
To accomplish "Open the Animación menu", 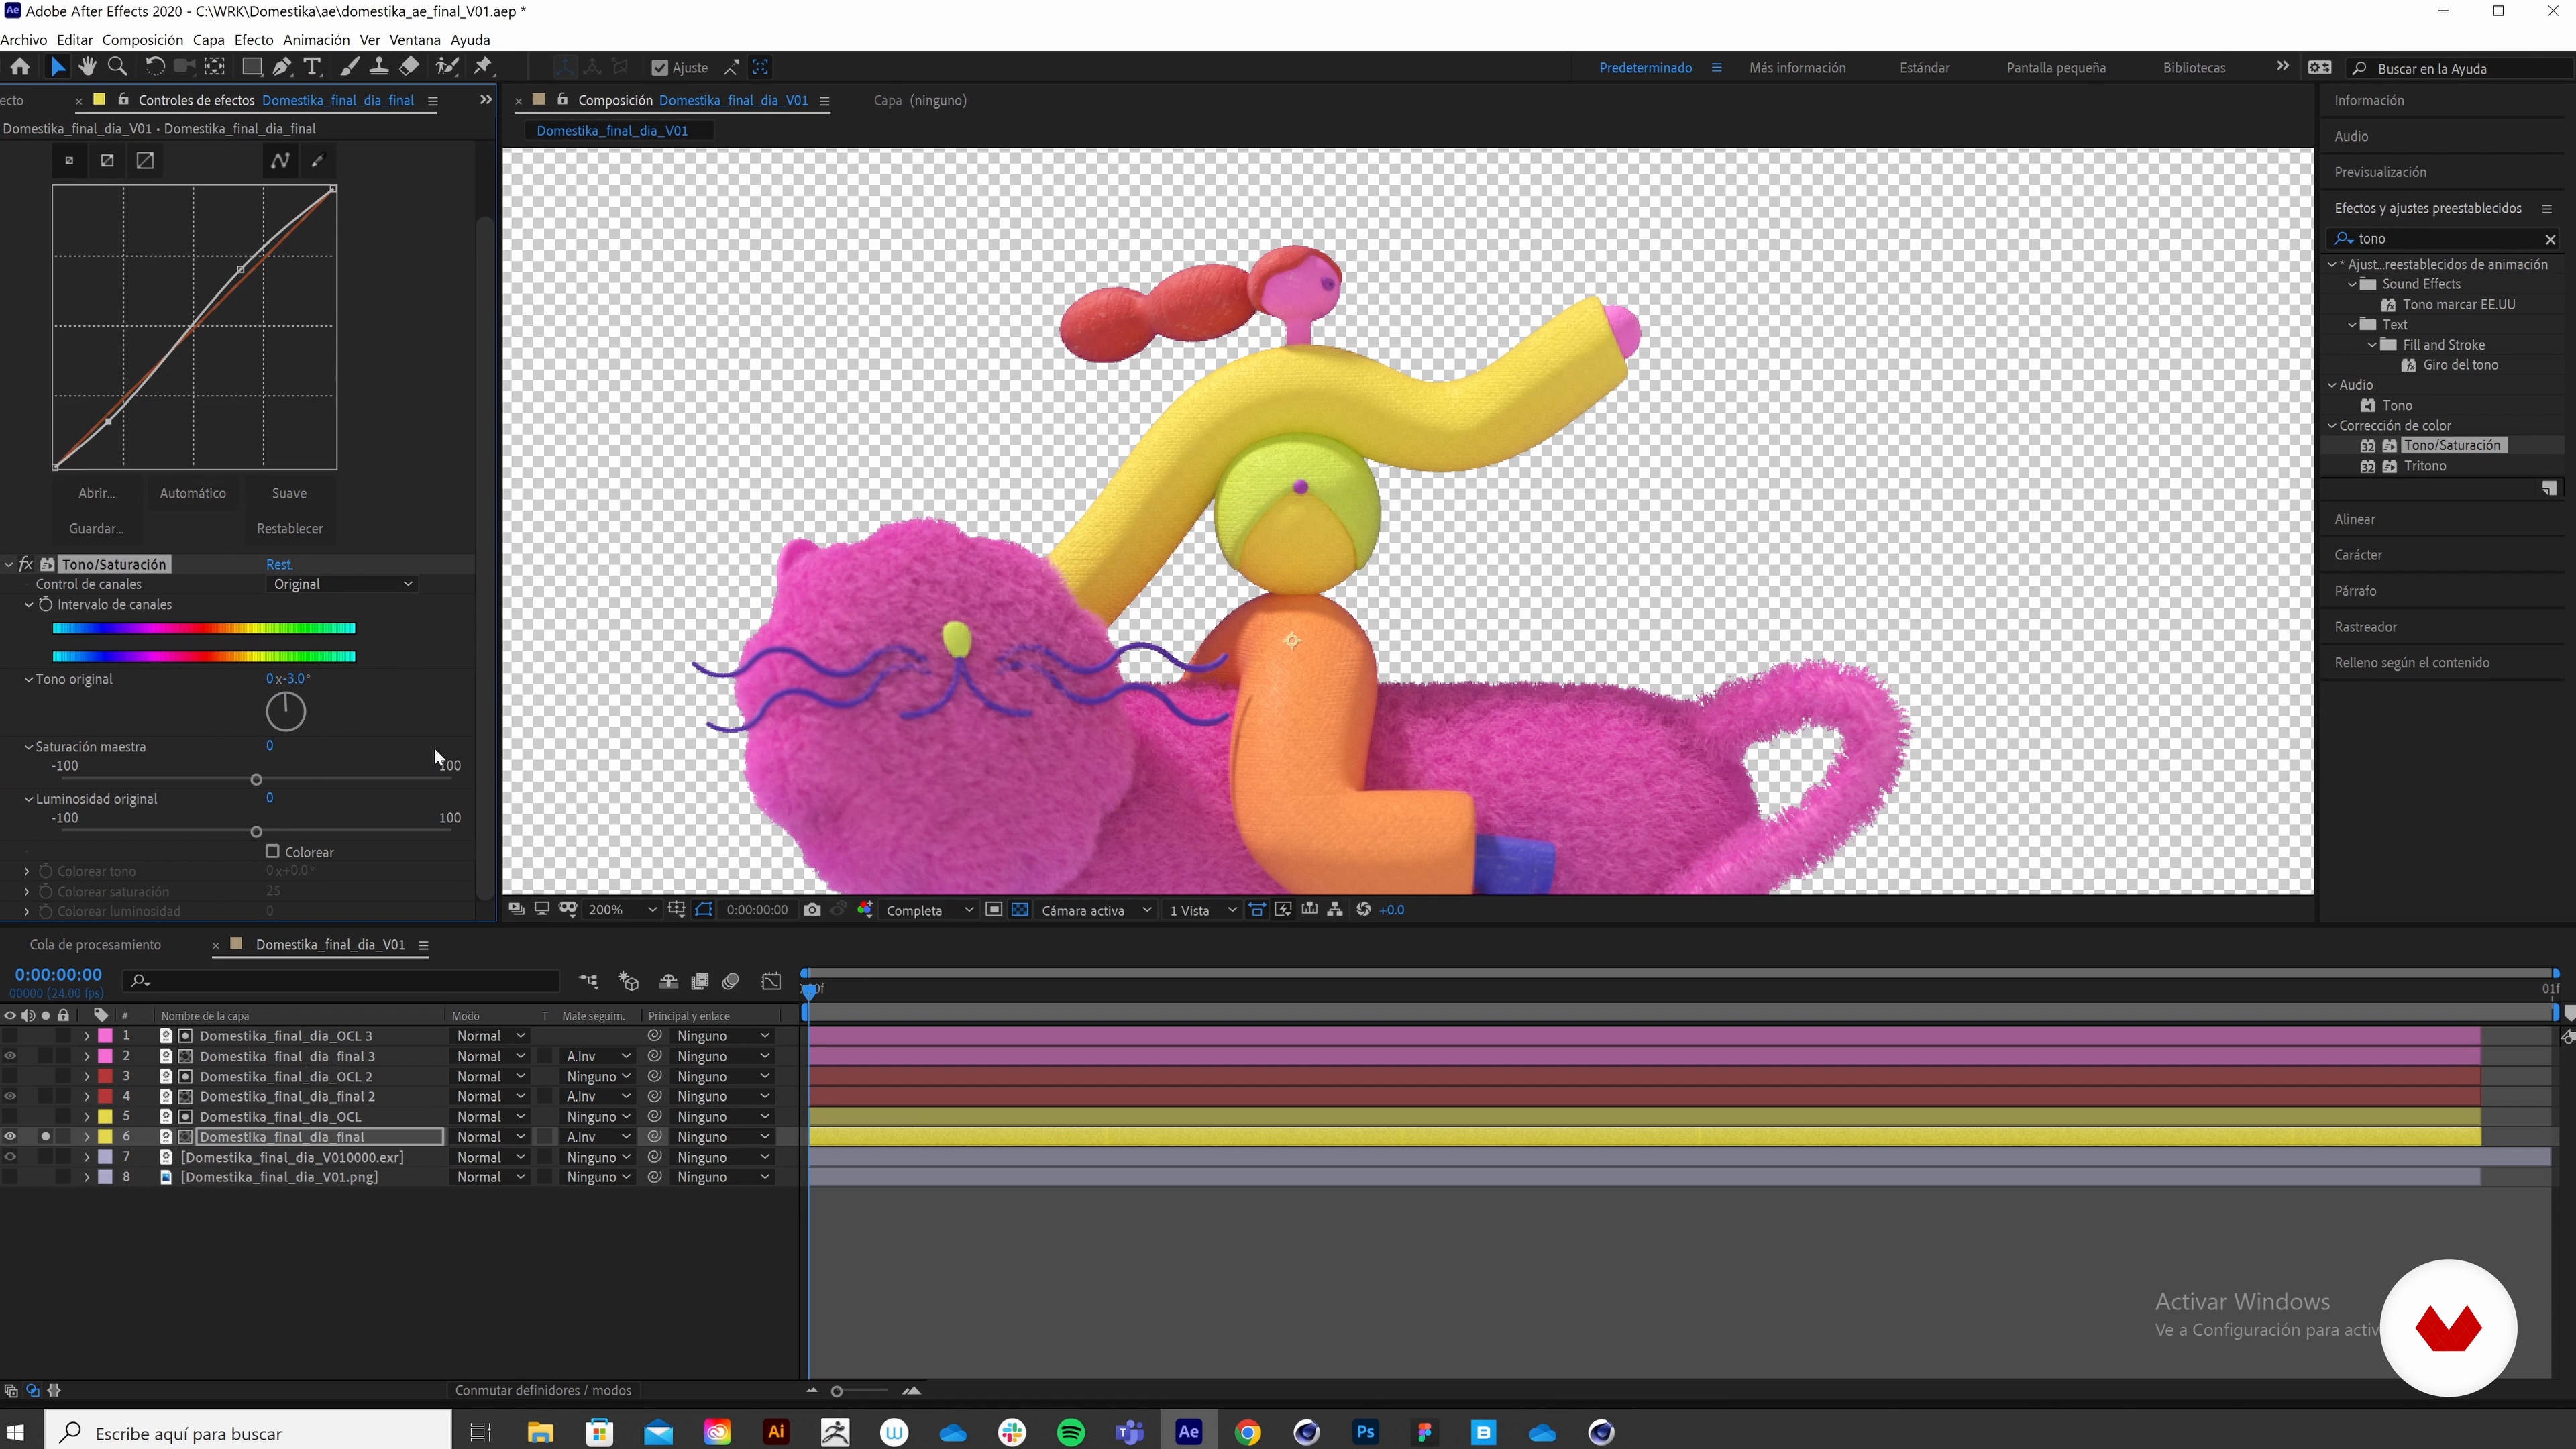I will click(x=316, y=40).
